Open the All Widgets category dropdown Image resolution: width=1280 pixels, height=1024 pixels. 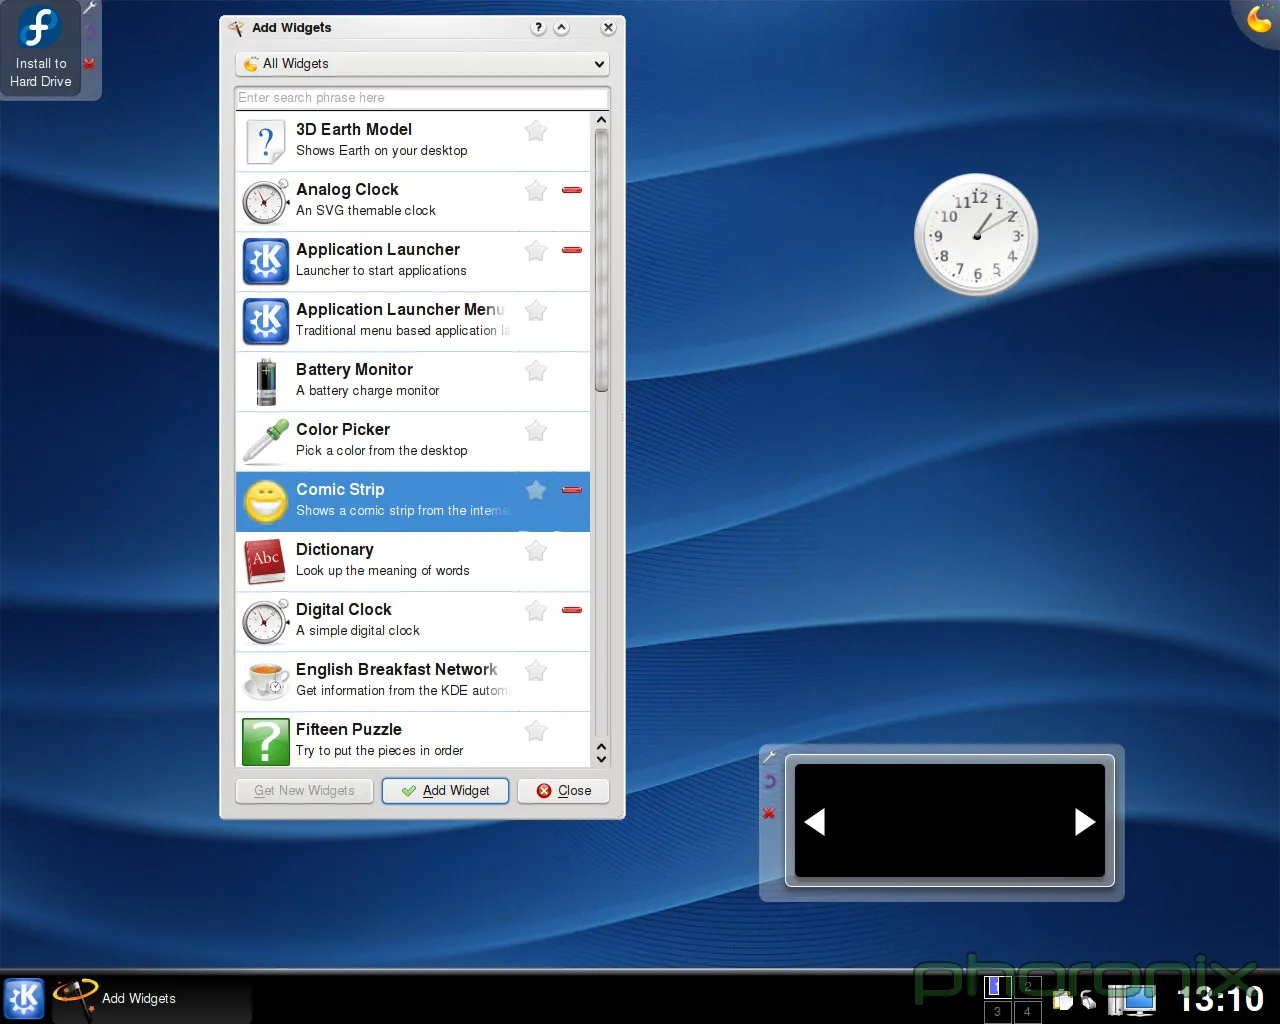pyautogui.click(x=422, y=64)
